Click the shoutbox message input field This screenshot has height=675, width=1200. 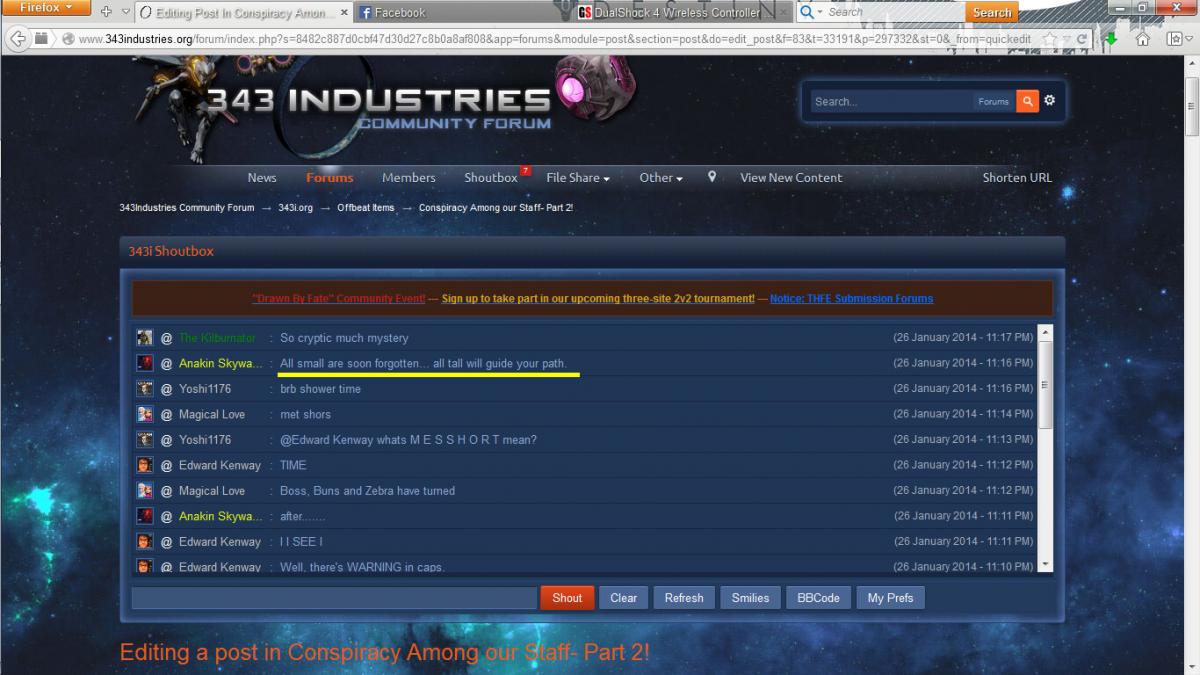click(x=334, y=598)
